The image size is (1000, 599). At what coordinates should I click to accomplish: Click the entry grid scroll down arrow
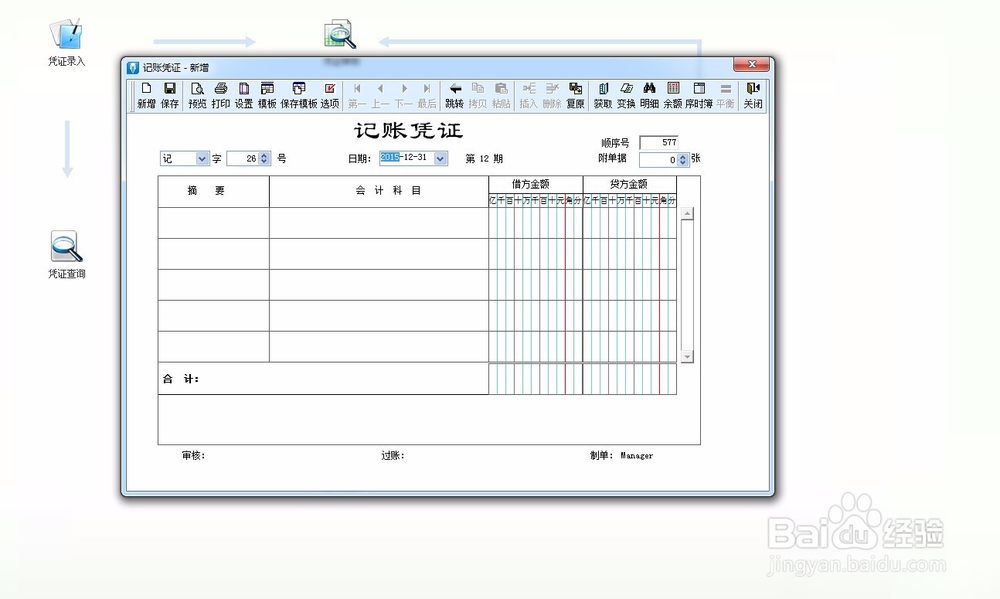687,357
